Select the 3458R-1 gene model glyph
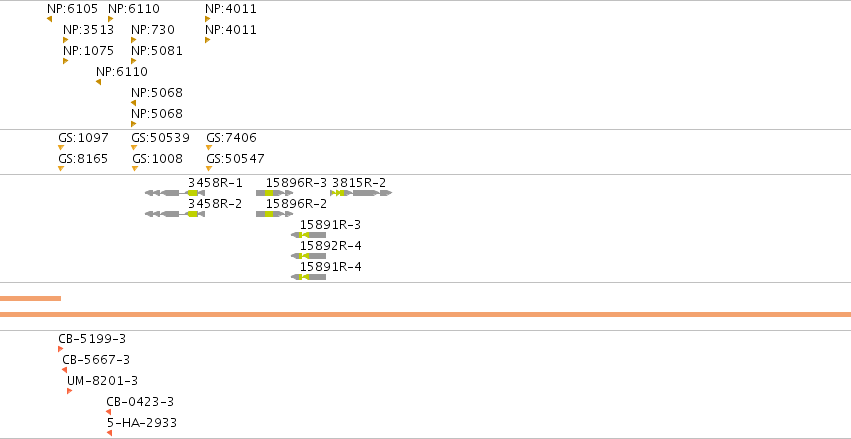This screenshot has height=439, width=851. 175,193
